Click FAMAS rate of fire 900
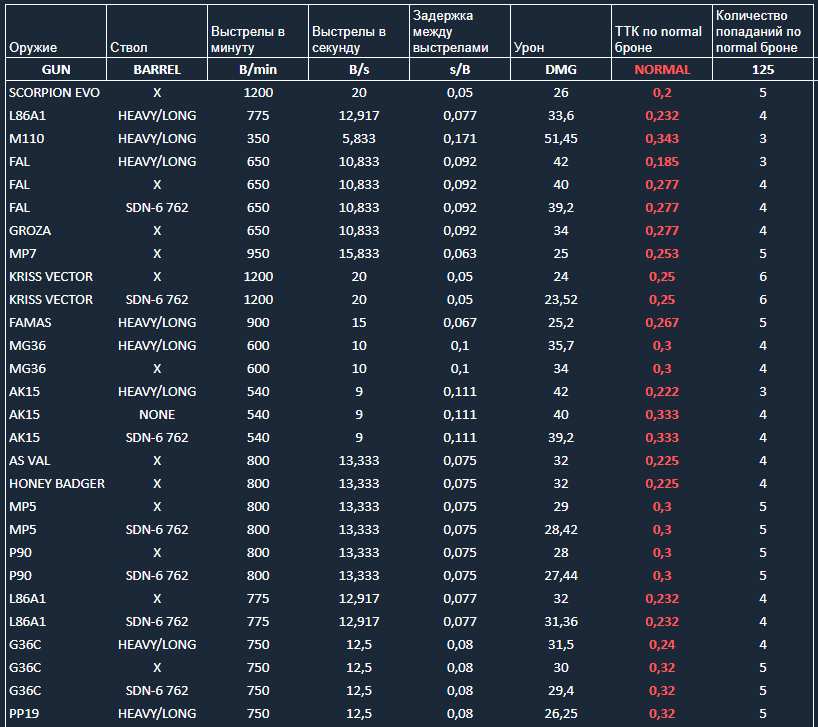Viewport: 818px width, 727px height. point(258,323)
